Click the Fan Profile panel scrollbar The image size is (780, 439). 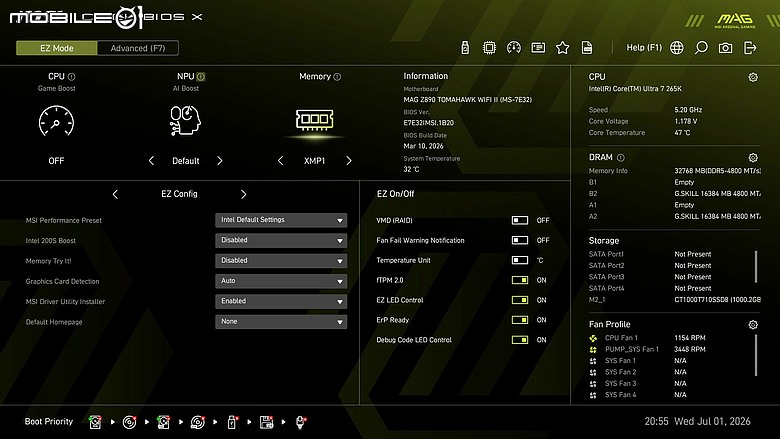756,355
